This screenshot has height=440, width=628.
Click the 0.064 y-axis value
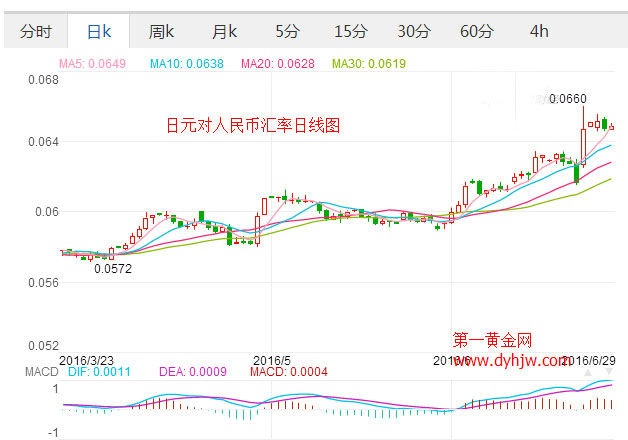pyautogui.click(x=43, y=142)
